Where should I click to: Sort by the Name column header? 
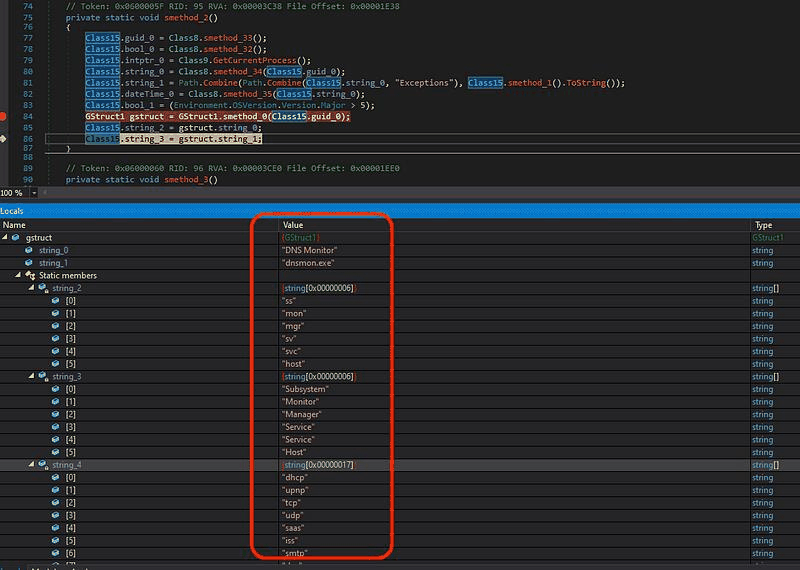click(x=14, y=225)
